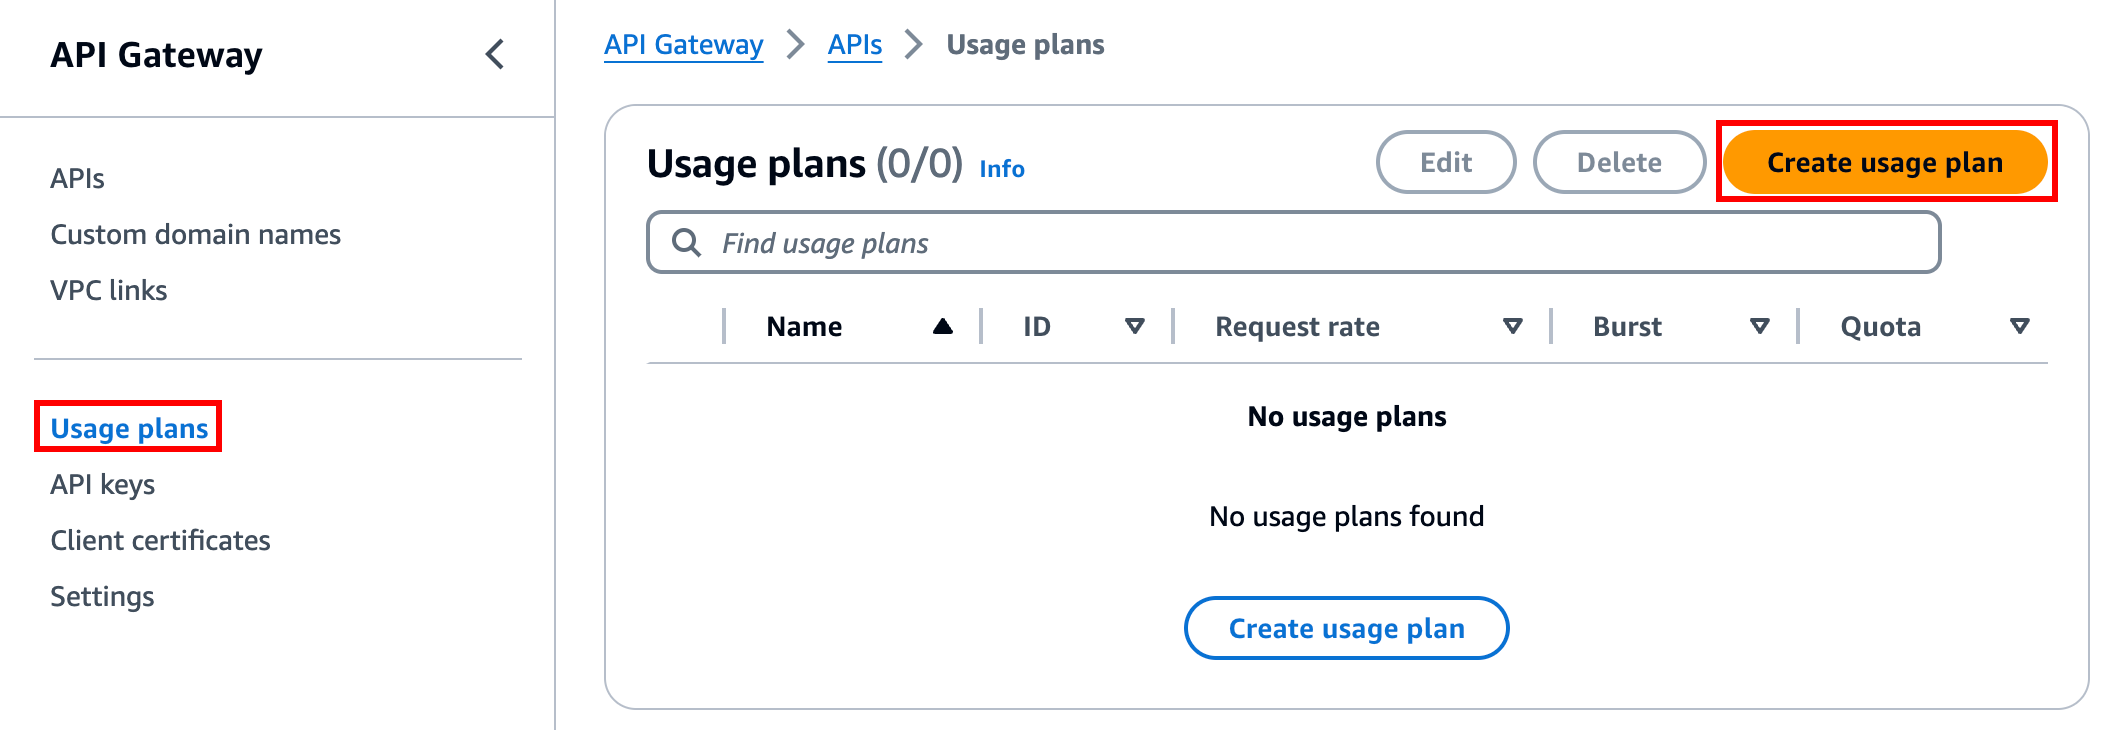Click Create usage plan in empty table
Image resolution: width=2106 pixels, height=730 pixels.
pyautogui.click(x=1346, y=628)
